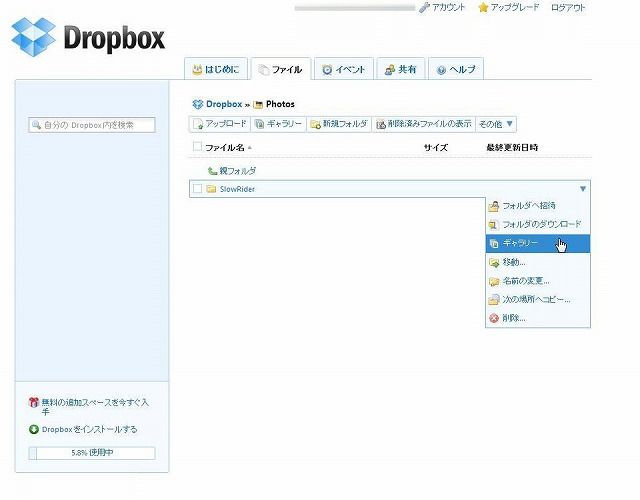Click the 削除済みファイルの表示 icon
640x500 pixels.
[381, 124]
